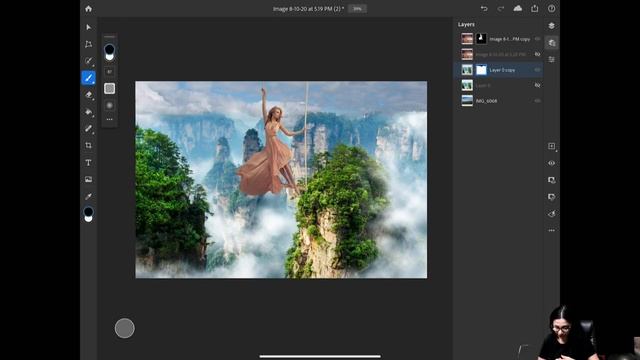Open the Help menu
The width and height of the screenshot is (640, 360).
click(551, 9)
